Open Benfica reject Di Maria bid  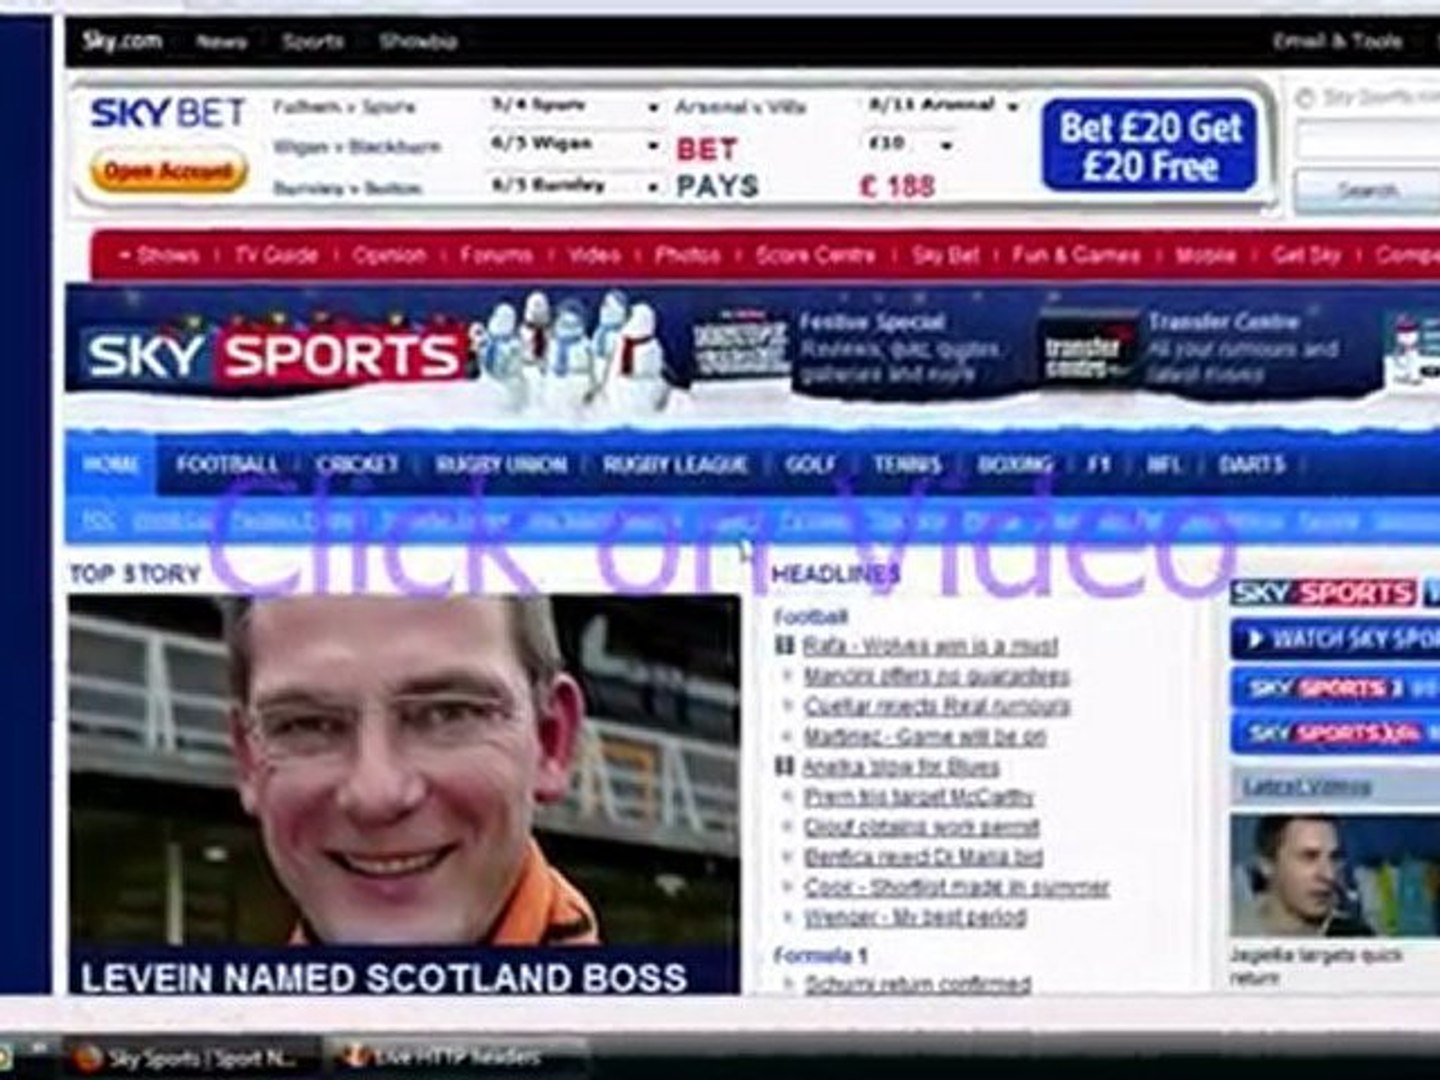click(x=923, y=857)
